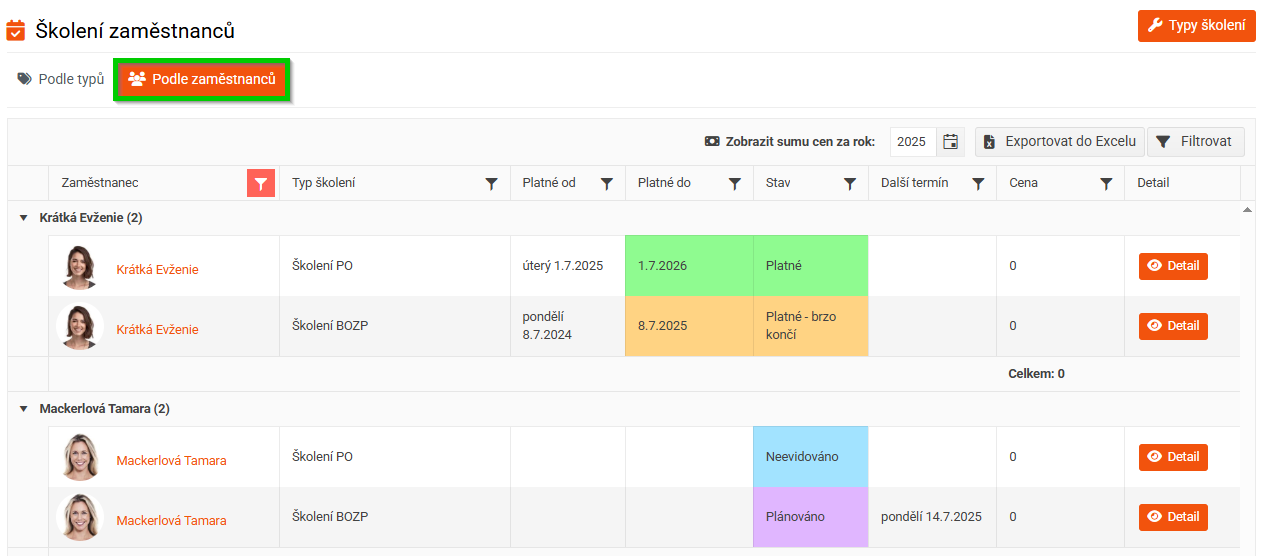Click the orange 8.7.2025 validity cell

pos(689,326)
